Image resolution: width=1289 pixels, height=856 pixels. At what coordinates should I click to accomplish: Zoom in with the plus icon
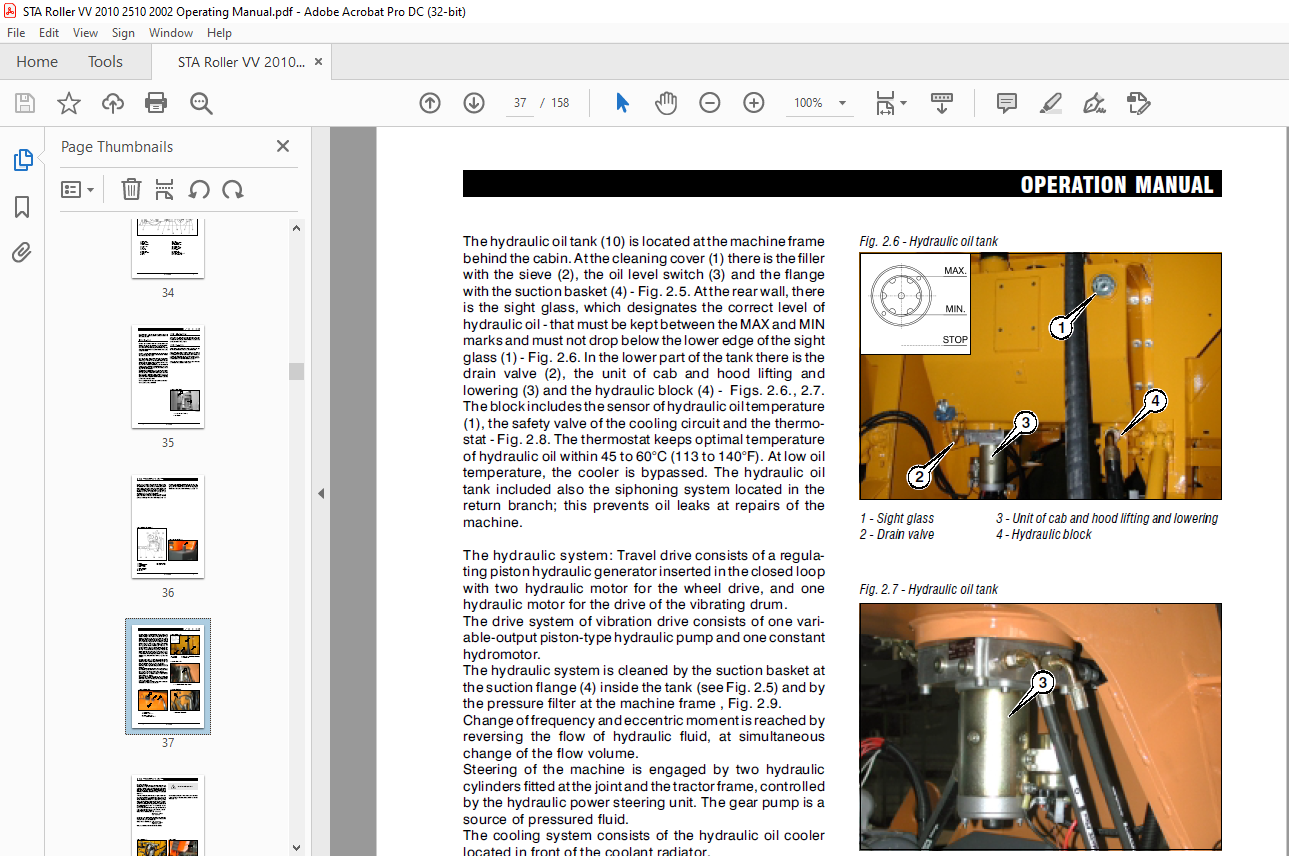(754, 103)
